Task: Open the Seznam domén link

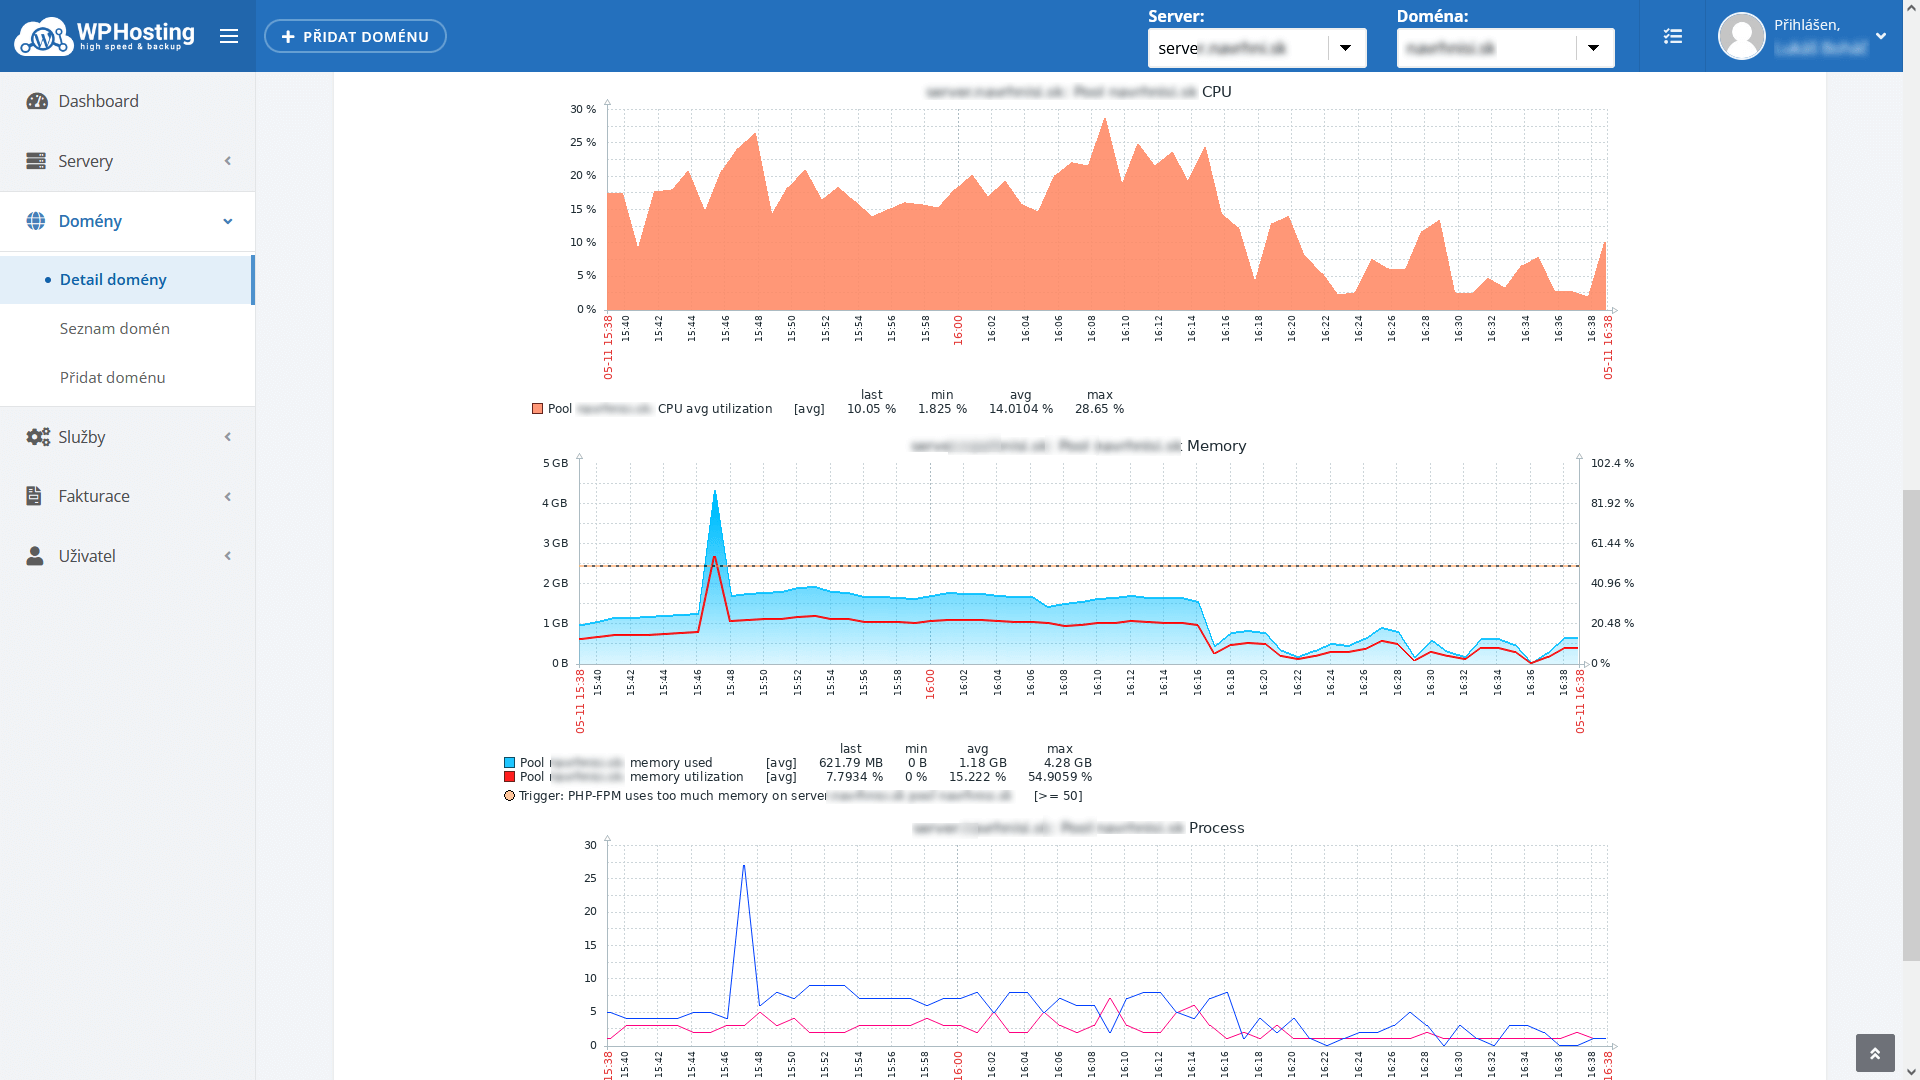Action: [x=114, y=328]
